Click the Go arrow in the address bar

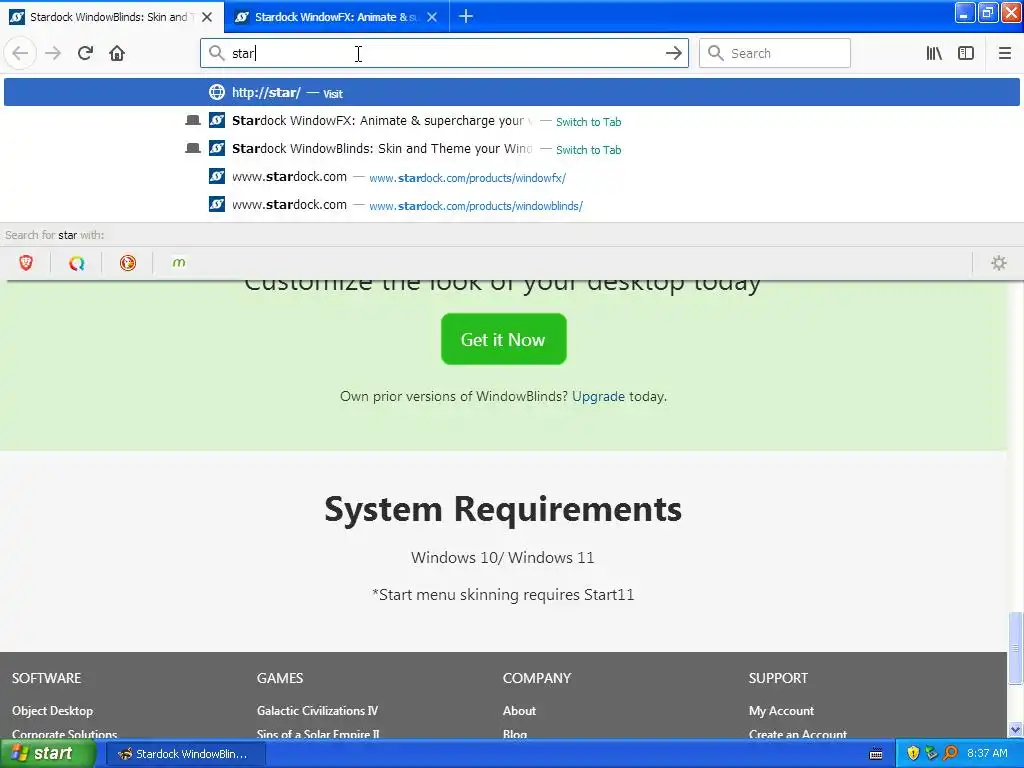(673, 54)
